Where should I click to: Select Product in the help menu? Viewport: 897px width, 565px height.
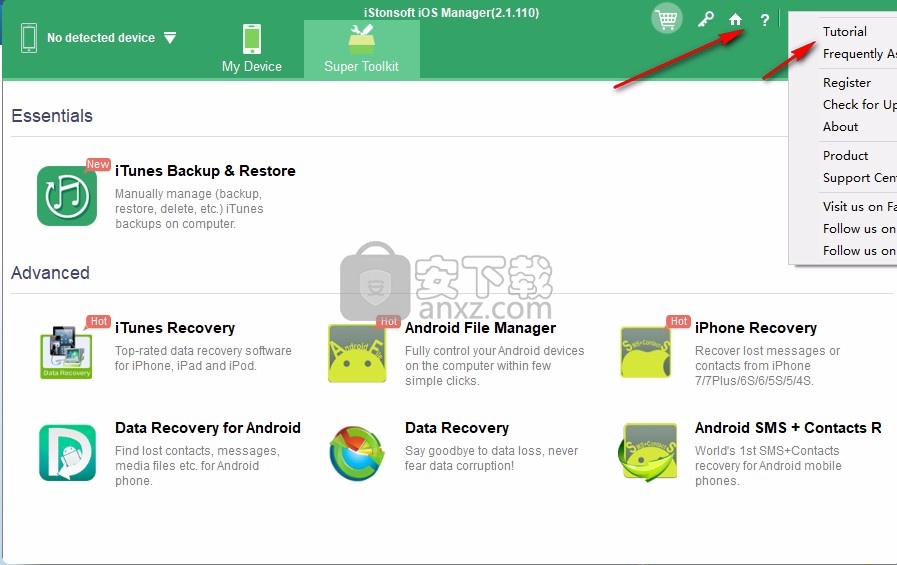pyautogui.click(x=845, y=156)
